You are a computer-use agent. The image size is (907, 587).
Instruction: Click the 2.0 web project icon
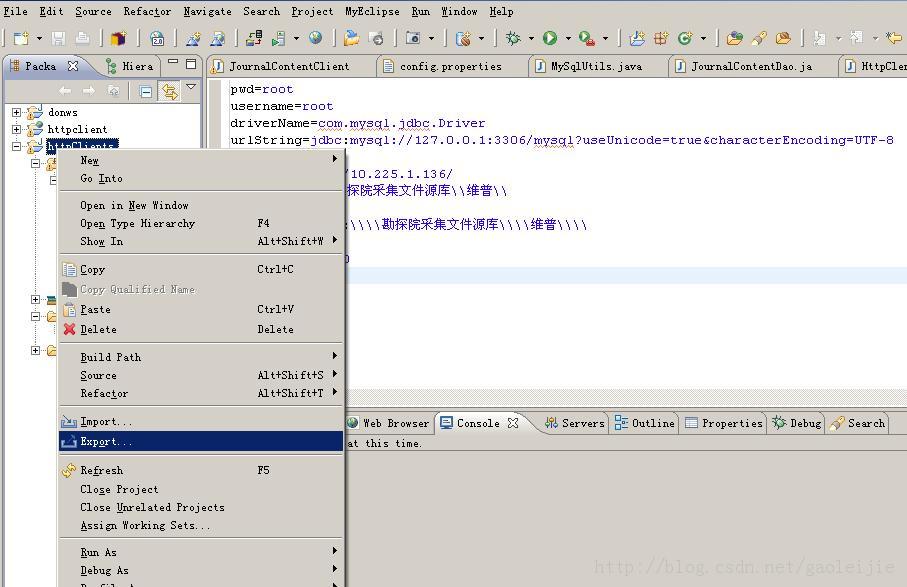point(157,38)
